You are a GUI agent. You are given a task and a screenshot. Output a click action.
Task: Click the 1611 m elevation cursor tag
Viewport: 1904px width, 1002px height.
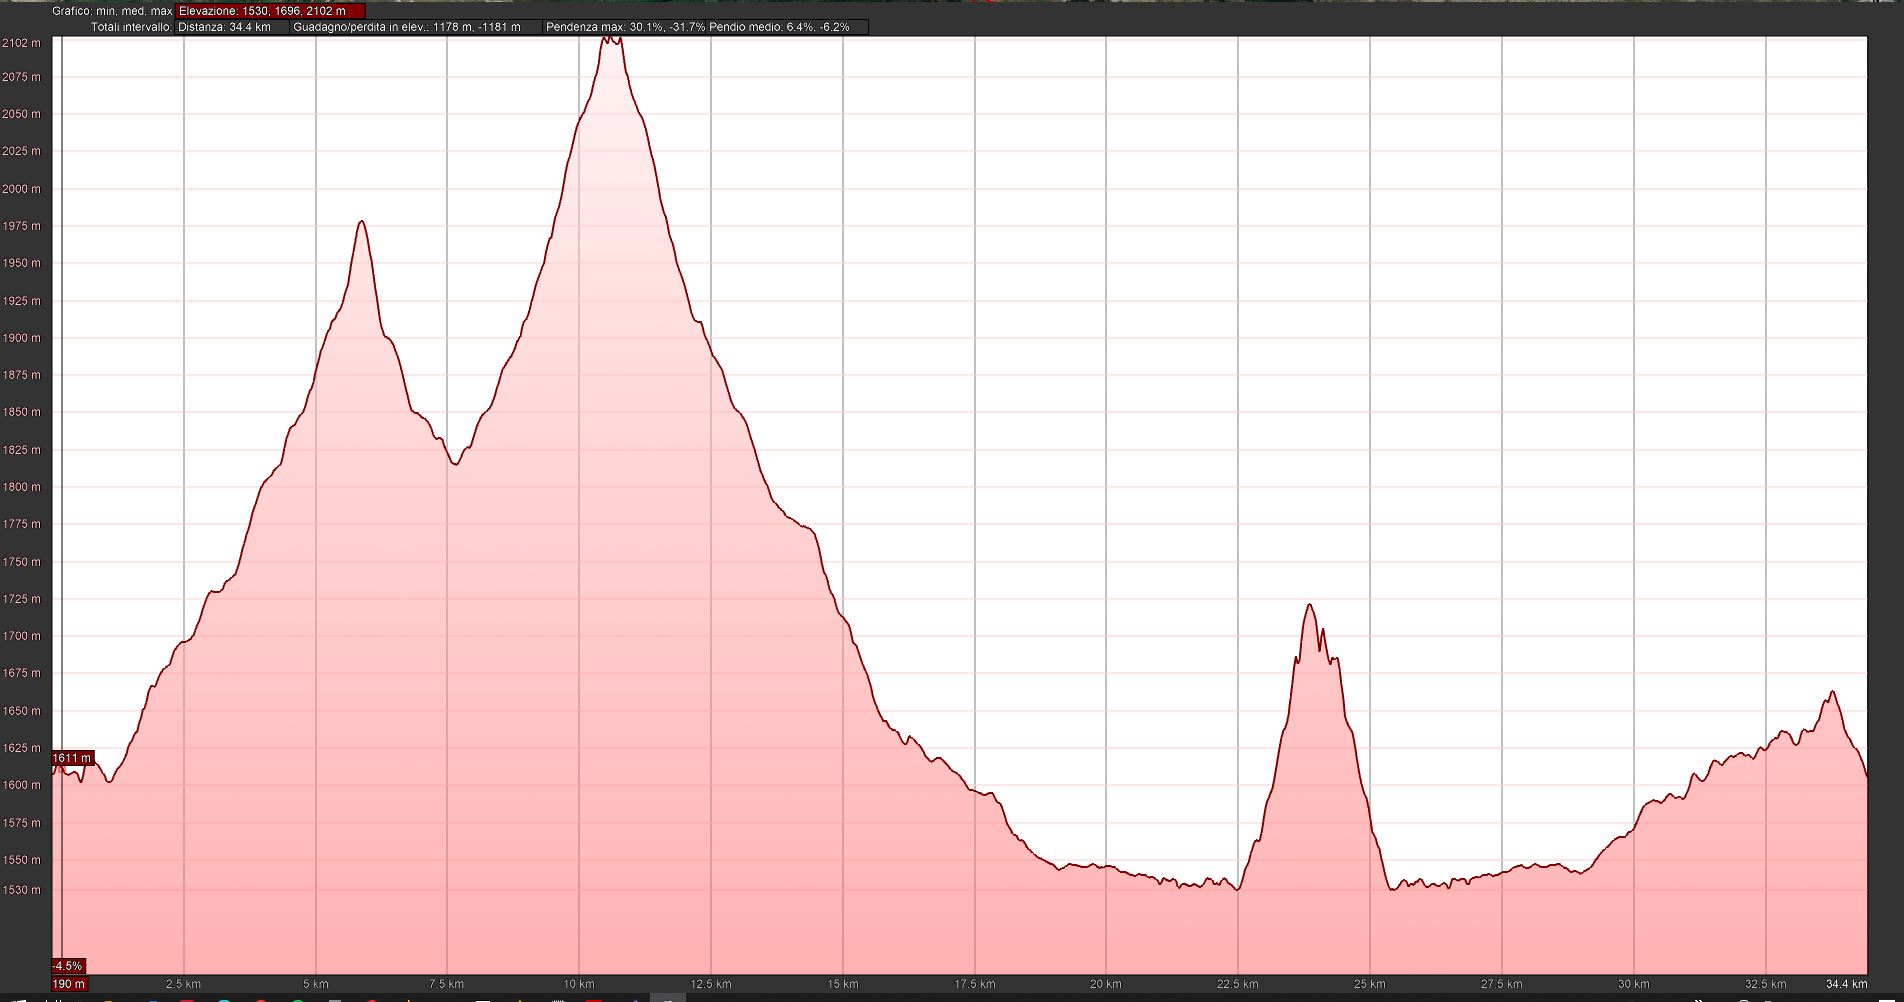coord(72,758)
